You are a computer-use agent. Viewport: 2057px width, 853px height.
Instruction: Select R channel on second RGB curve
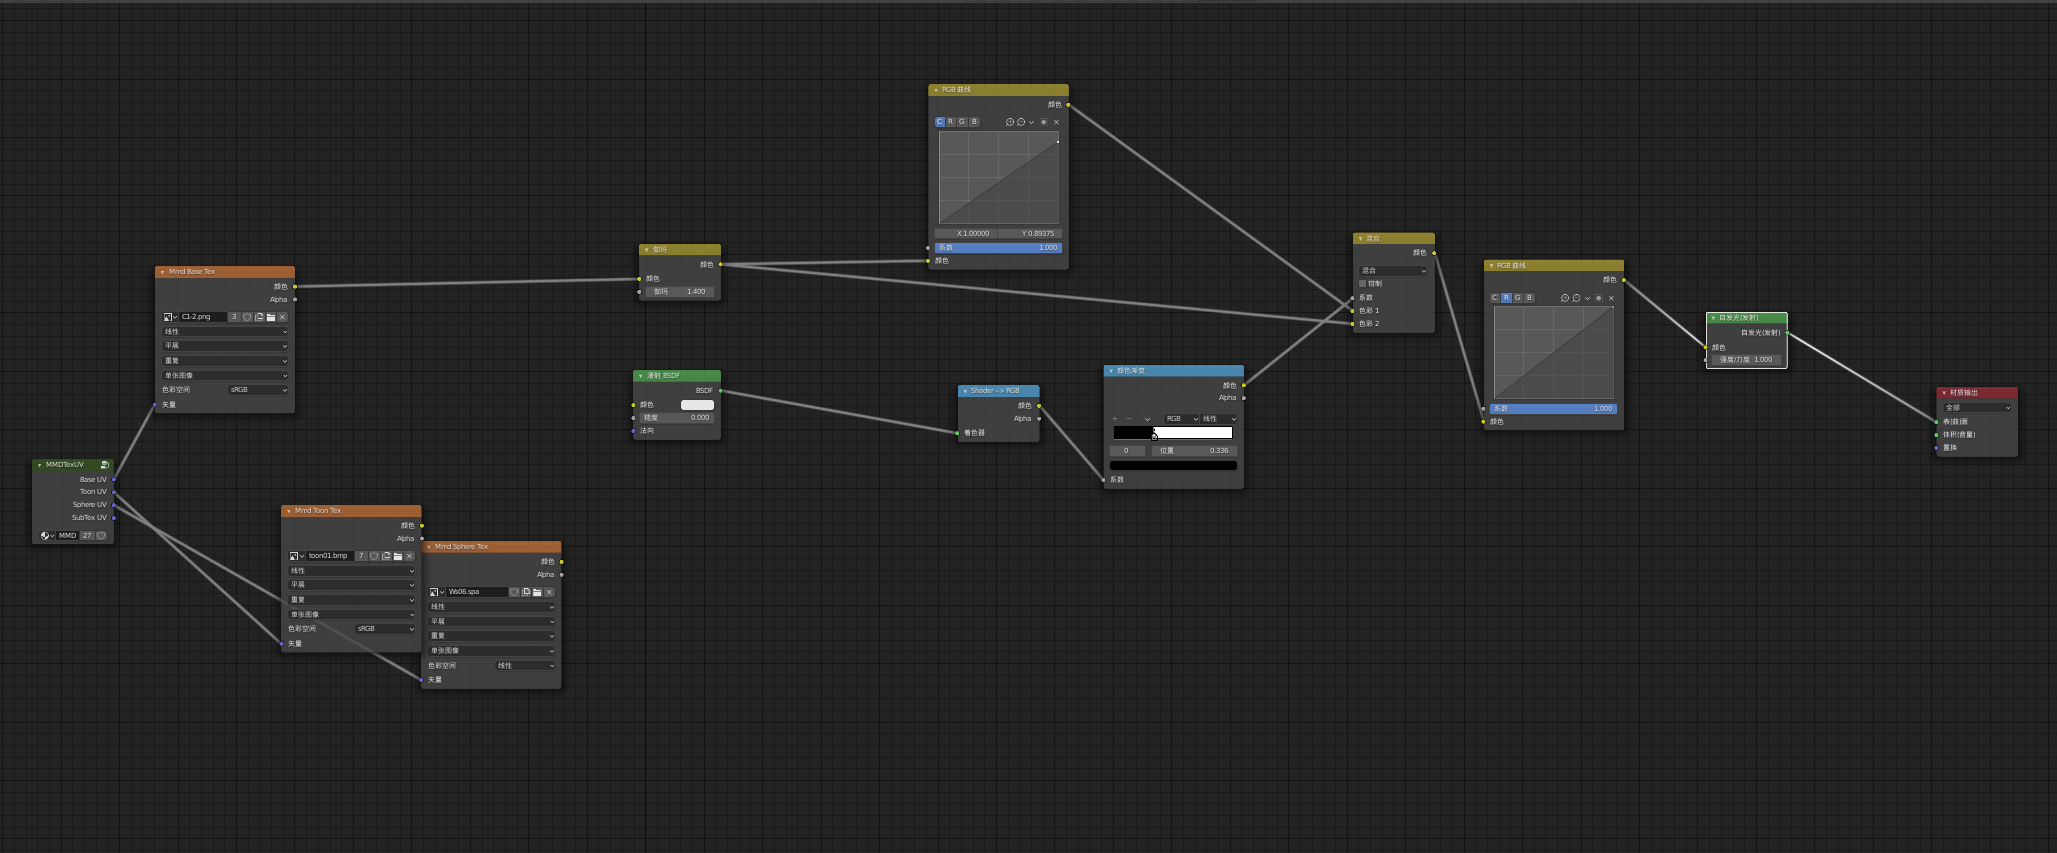[x=1506, y=298]
